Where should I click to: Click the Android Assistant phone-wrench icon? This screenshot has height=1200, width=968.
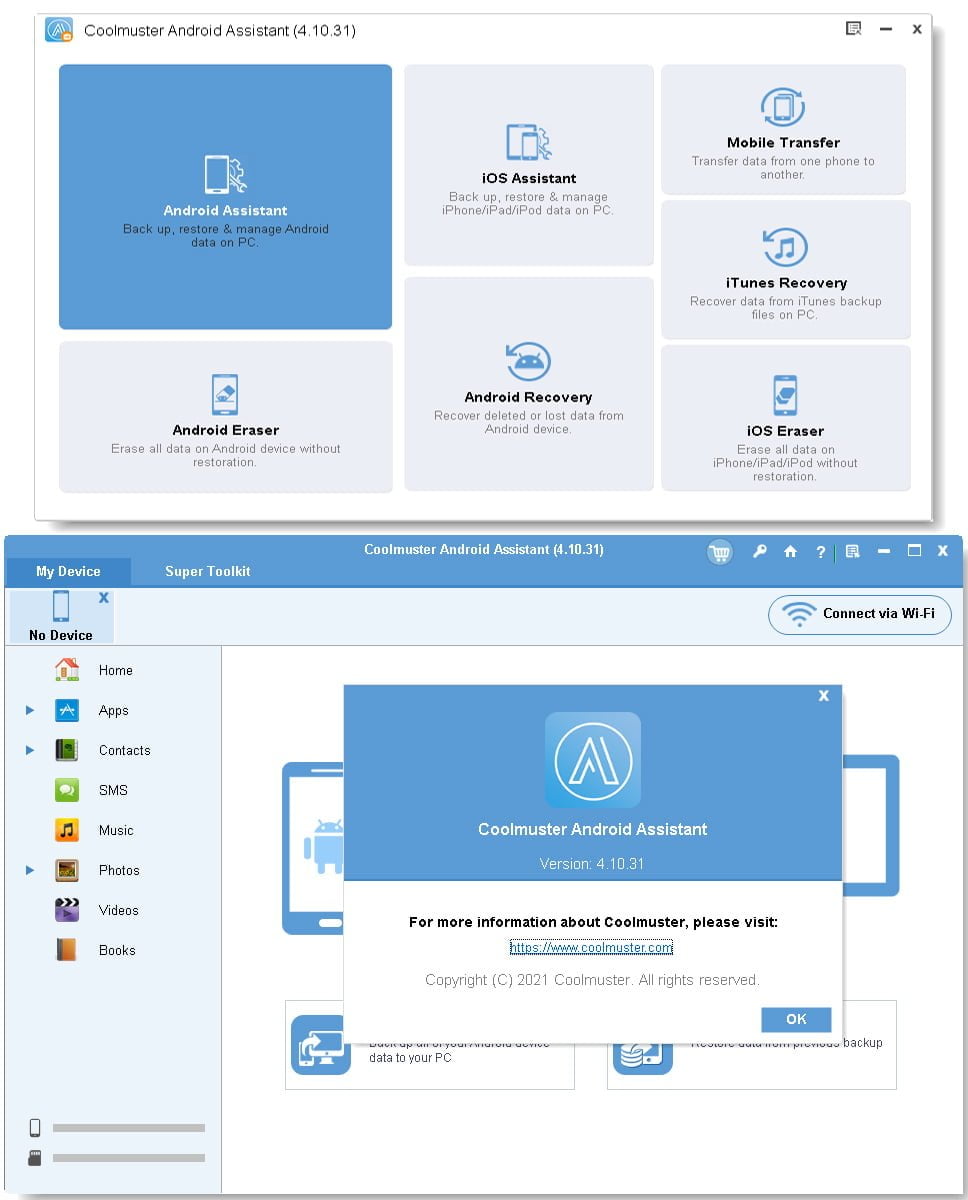(x=225, y=175)
